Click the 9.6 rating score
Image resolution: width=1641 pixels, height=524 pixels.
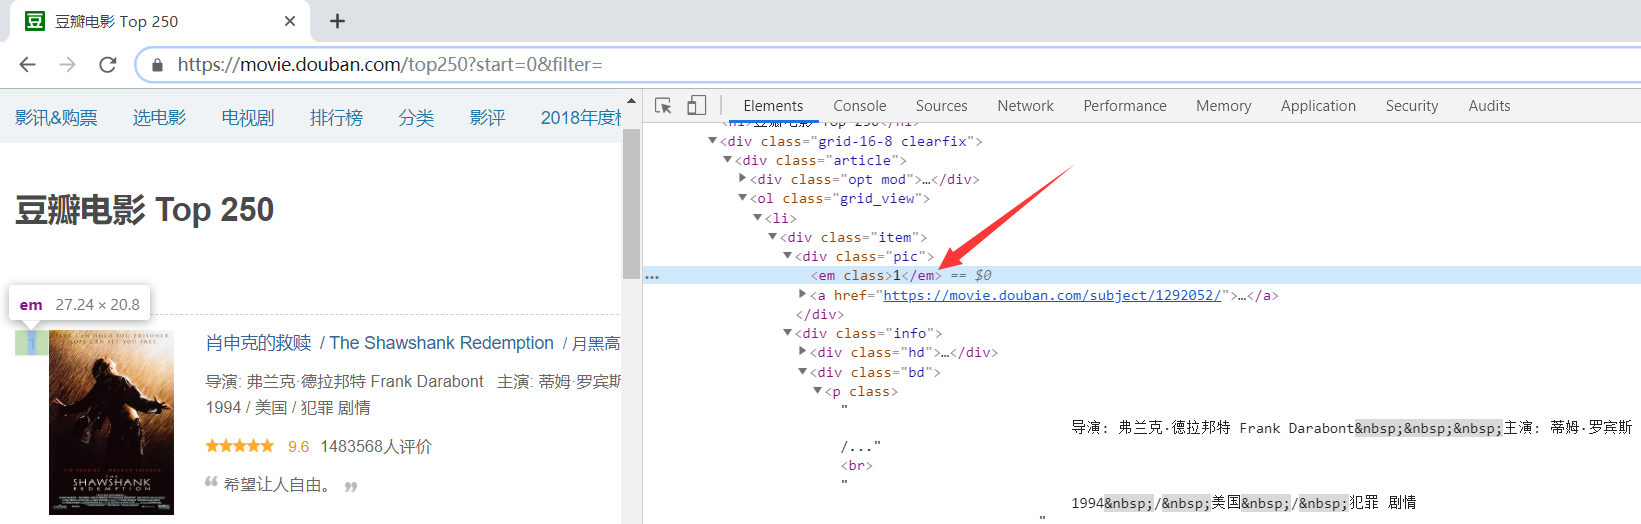point(299,447)
